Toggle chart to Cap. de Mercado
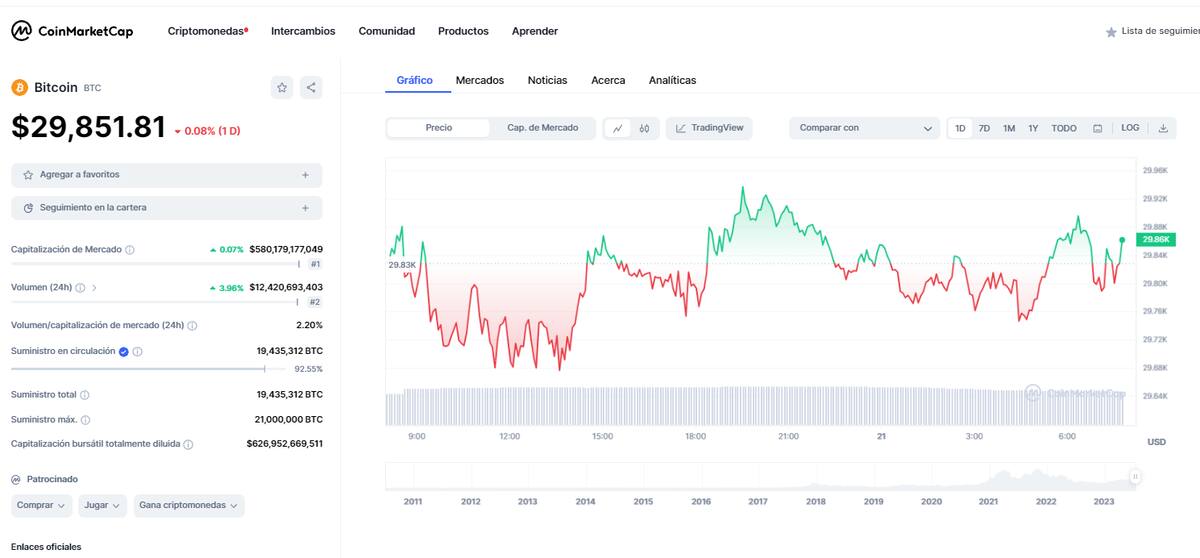Screen dimensions: 1200x558 (542, 128)
